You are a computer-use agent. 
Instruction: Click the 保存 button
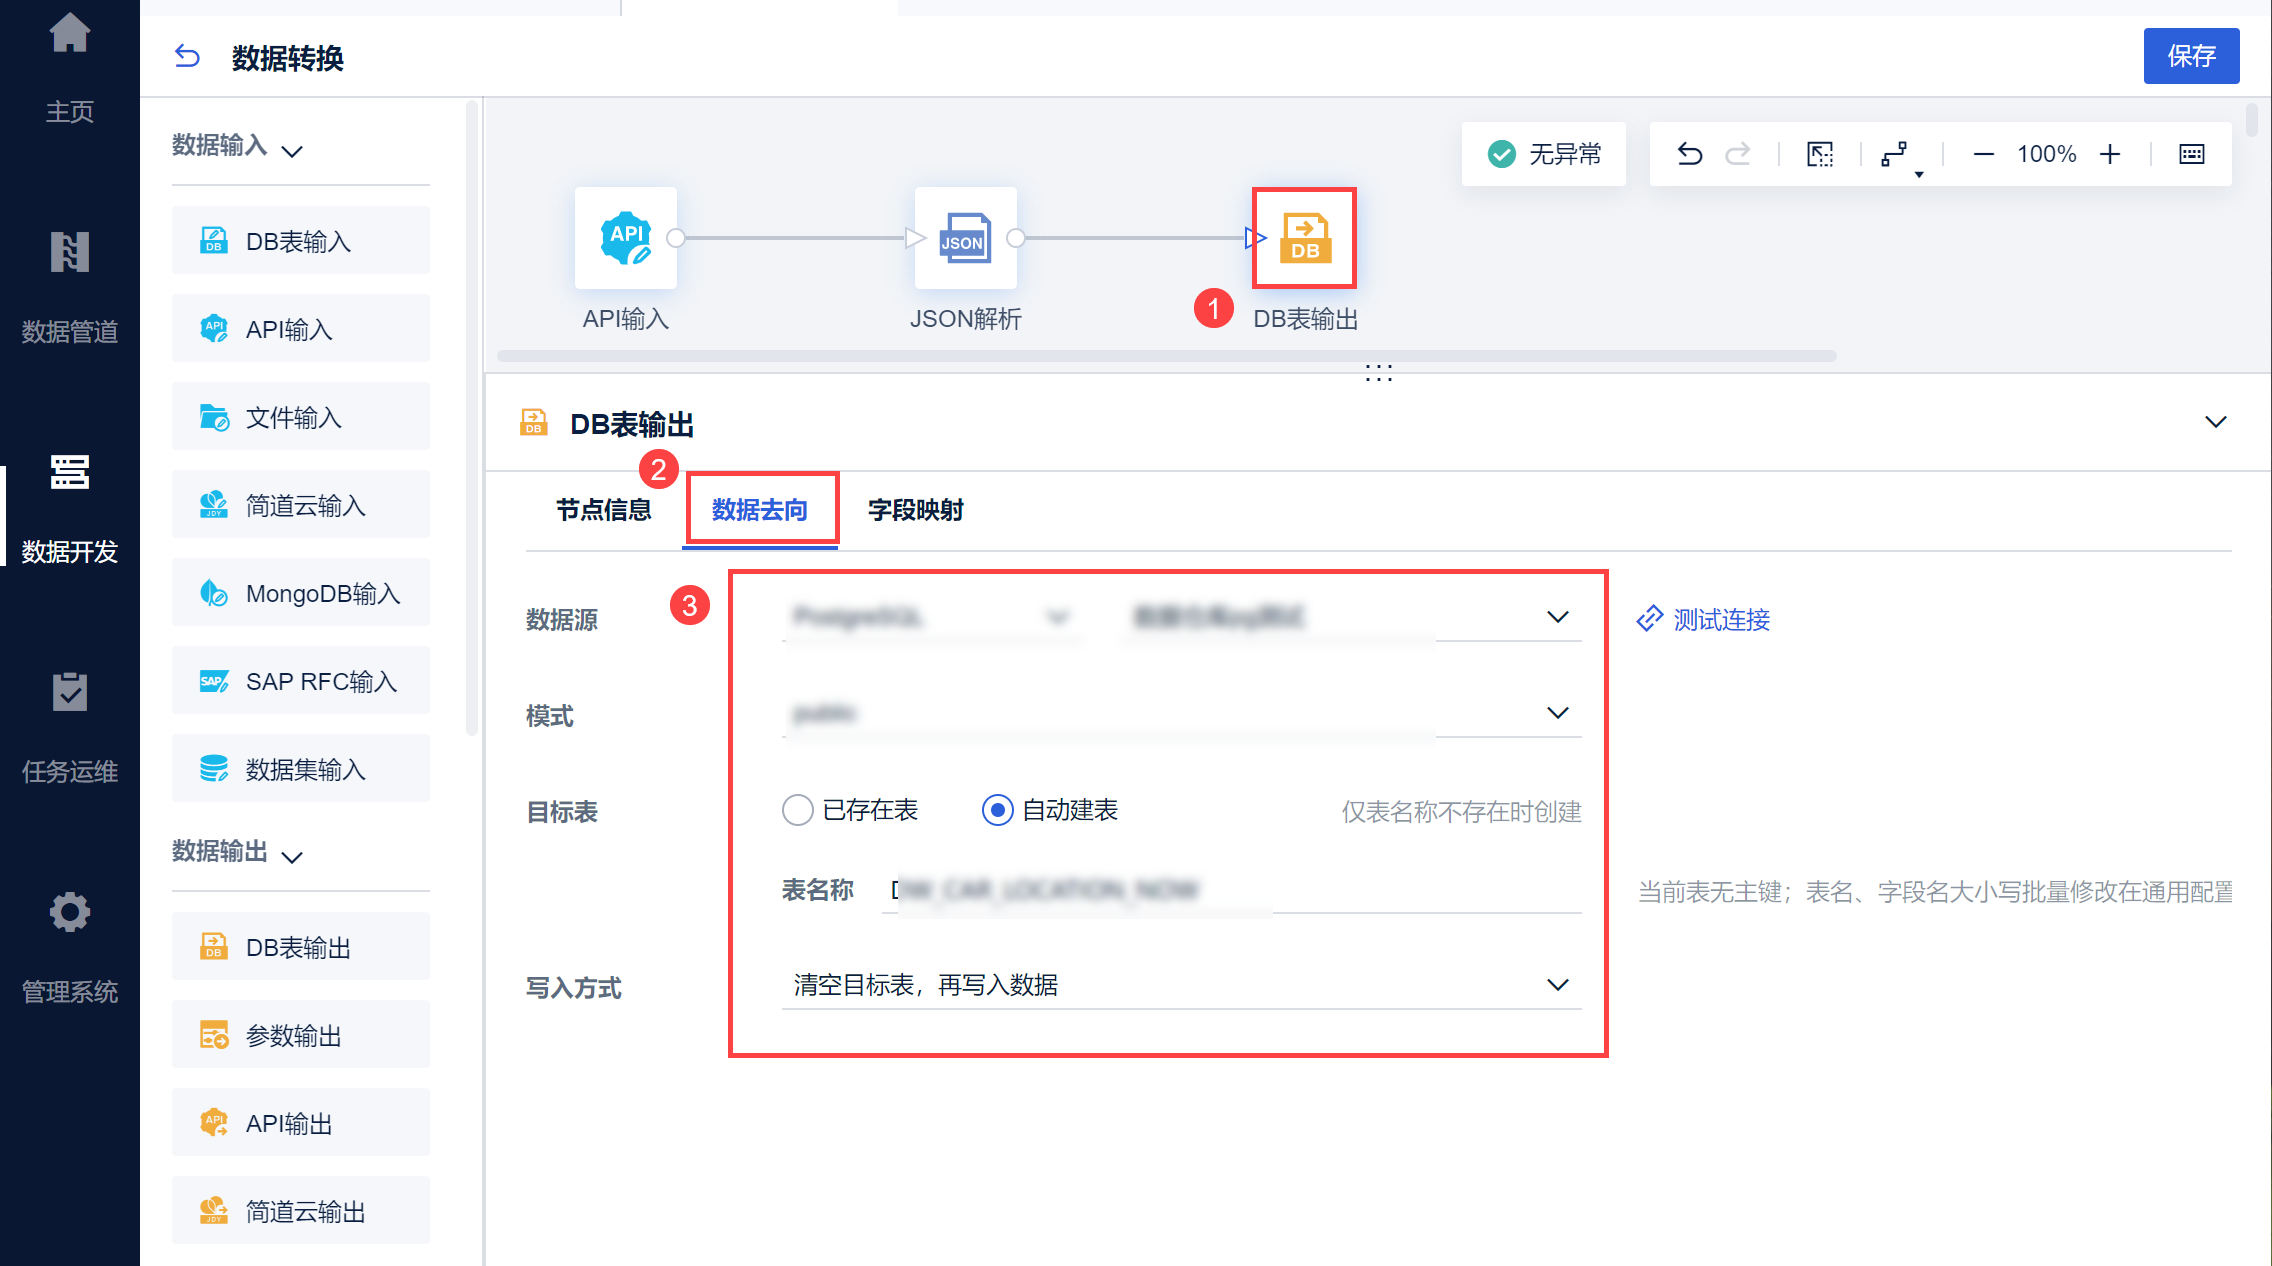click(2190, 56)
